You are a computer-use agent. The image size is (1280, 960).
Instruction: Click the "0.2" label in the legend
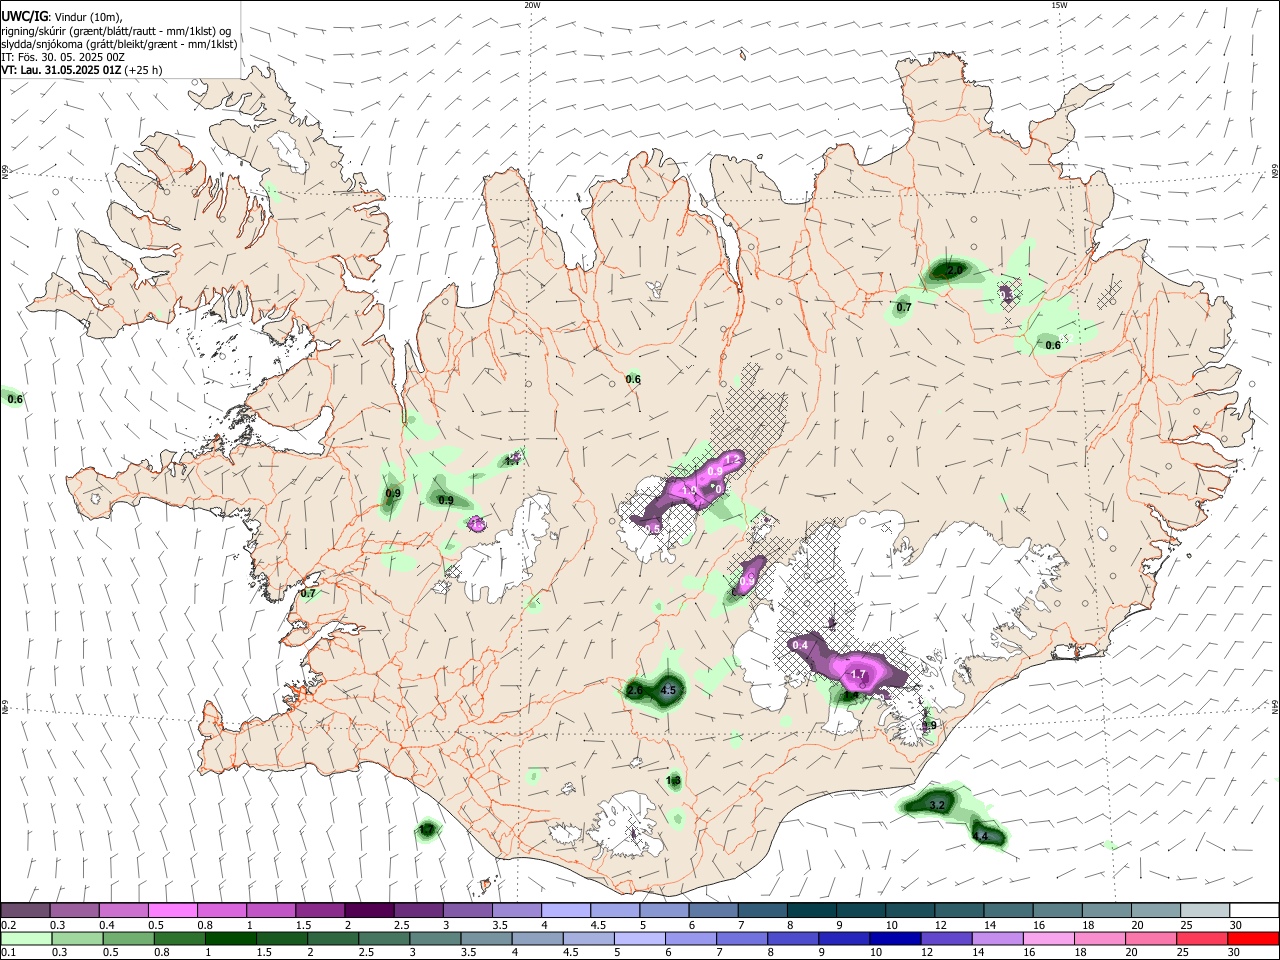pos(9,925)
